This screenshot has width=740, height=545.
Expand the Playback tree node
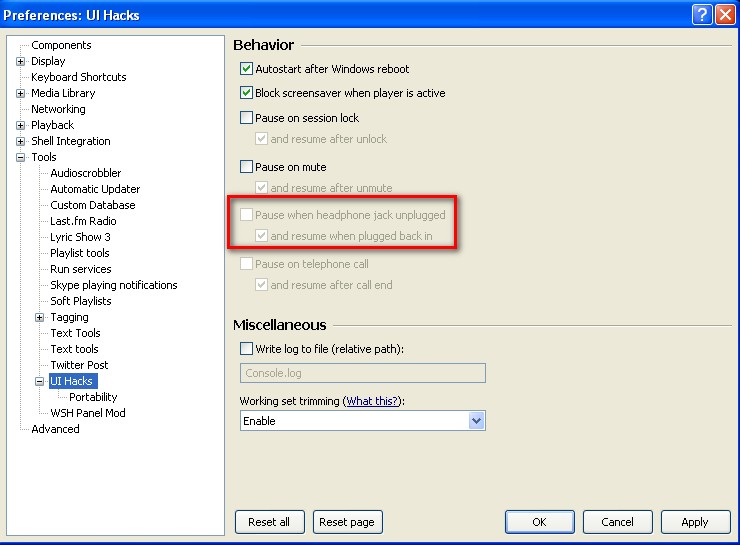pos(20,126)
